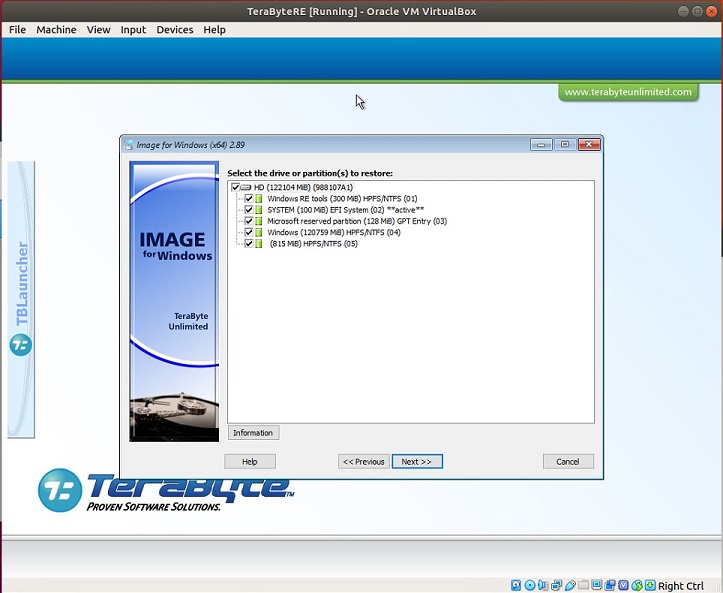This screenshot has height=593, width=723.
Task: Click the mouse integration status icon
Action: [x=637, y=585]
